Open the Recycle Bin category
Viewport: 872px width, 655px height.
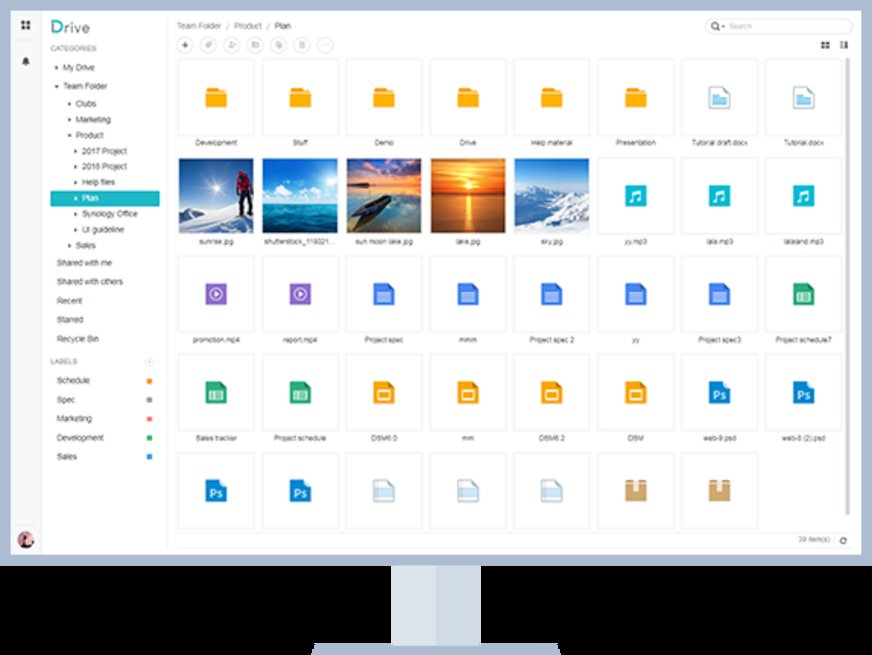coord(78,339)
